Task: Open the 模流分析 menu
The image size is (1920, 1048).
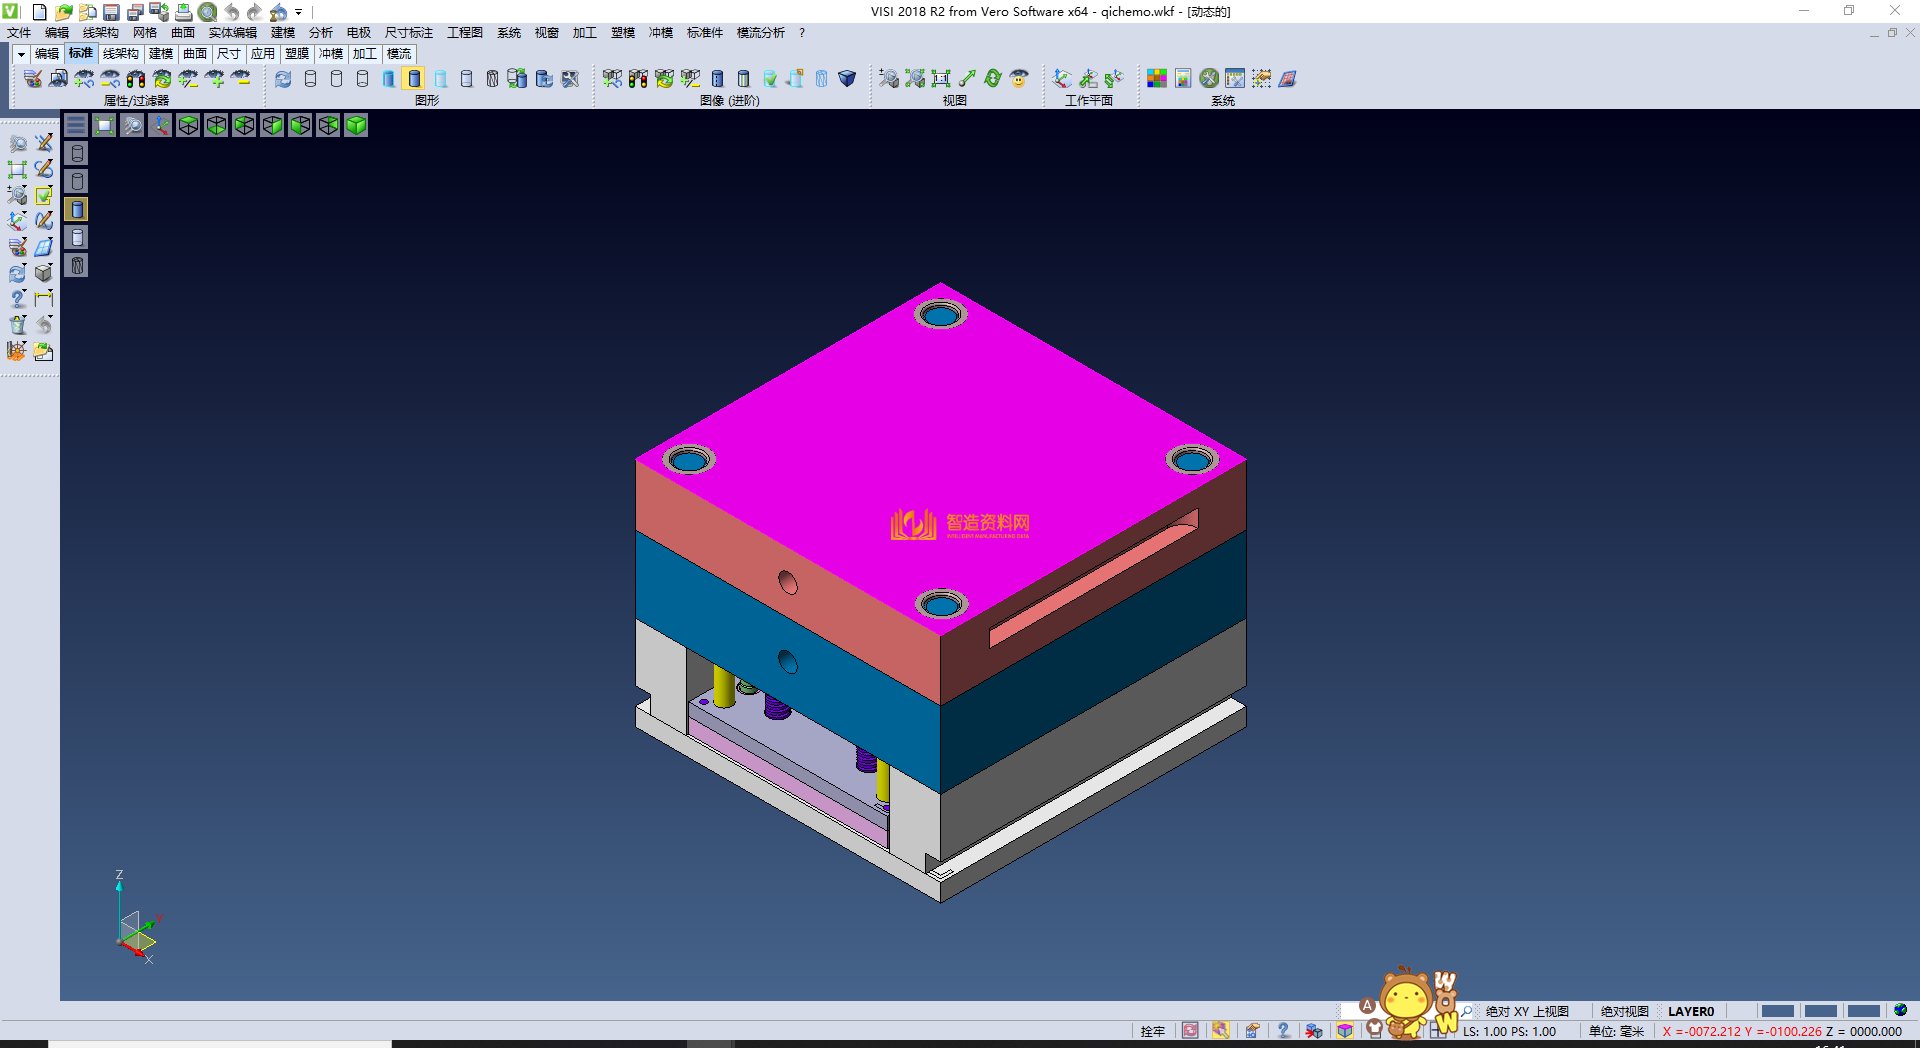Action: tap(760, 33)
